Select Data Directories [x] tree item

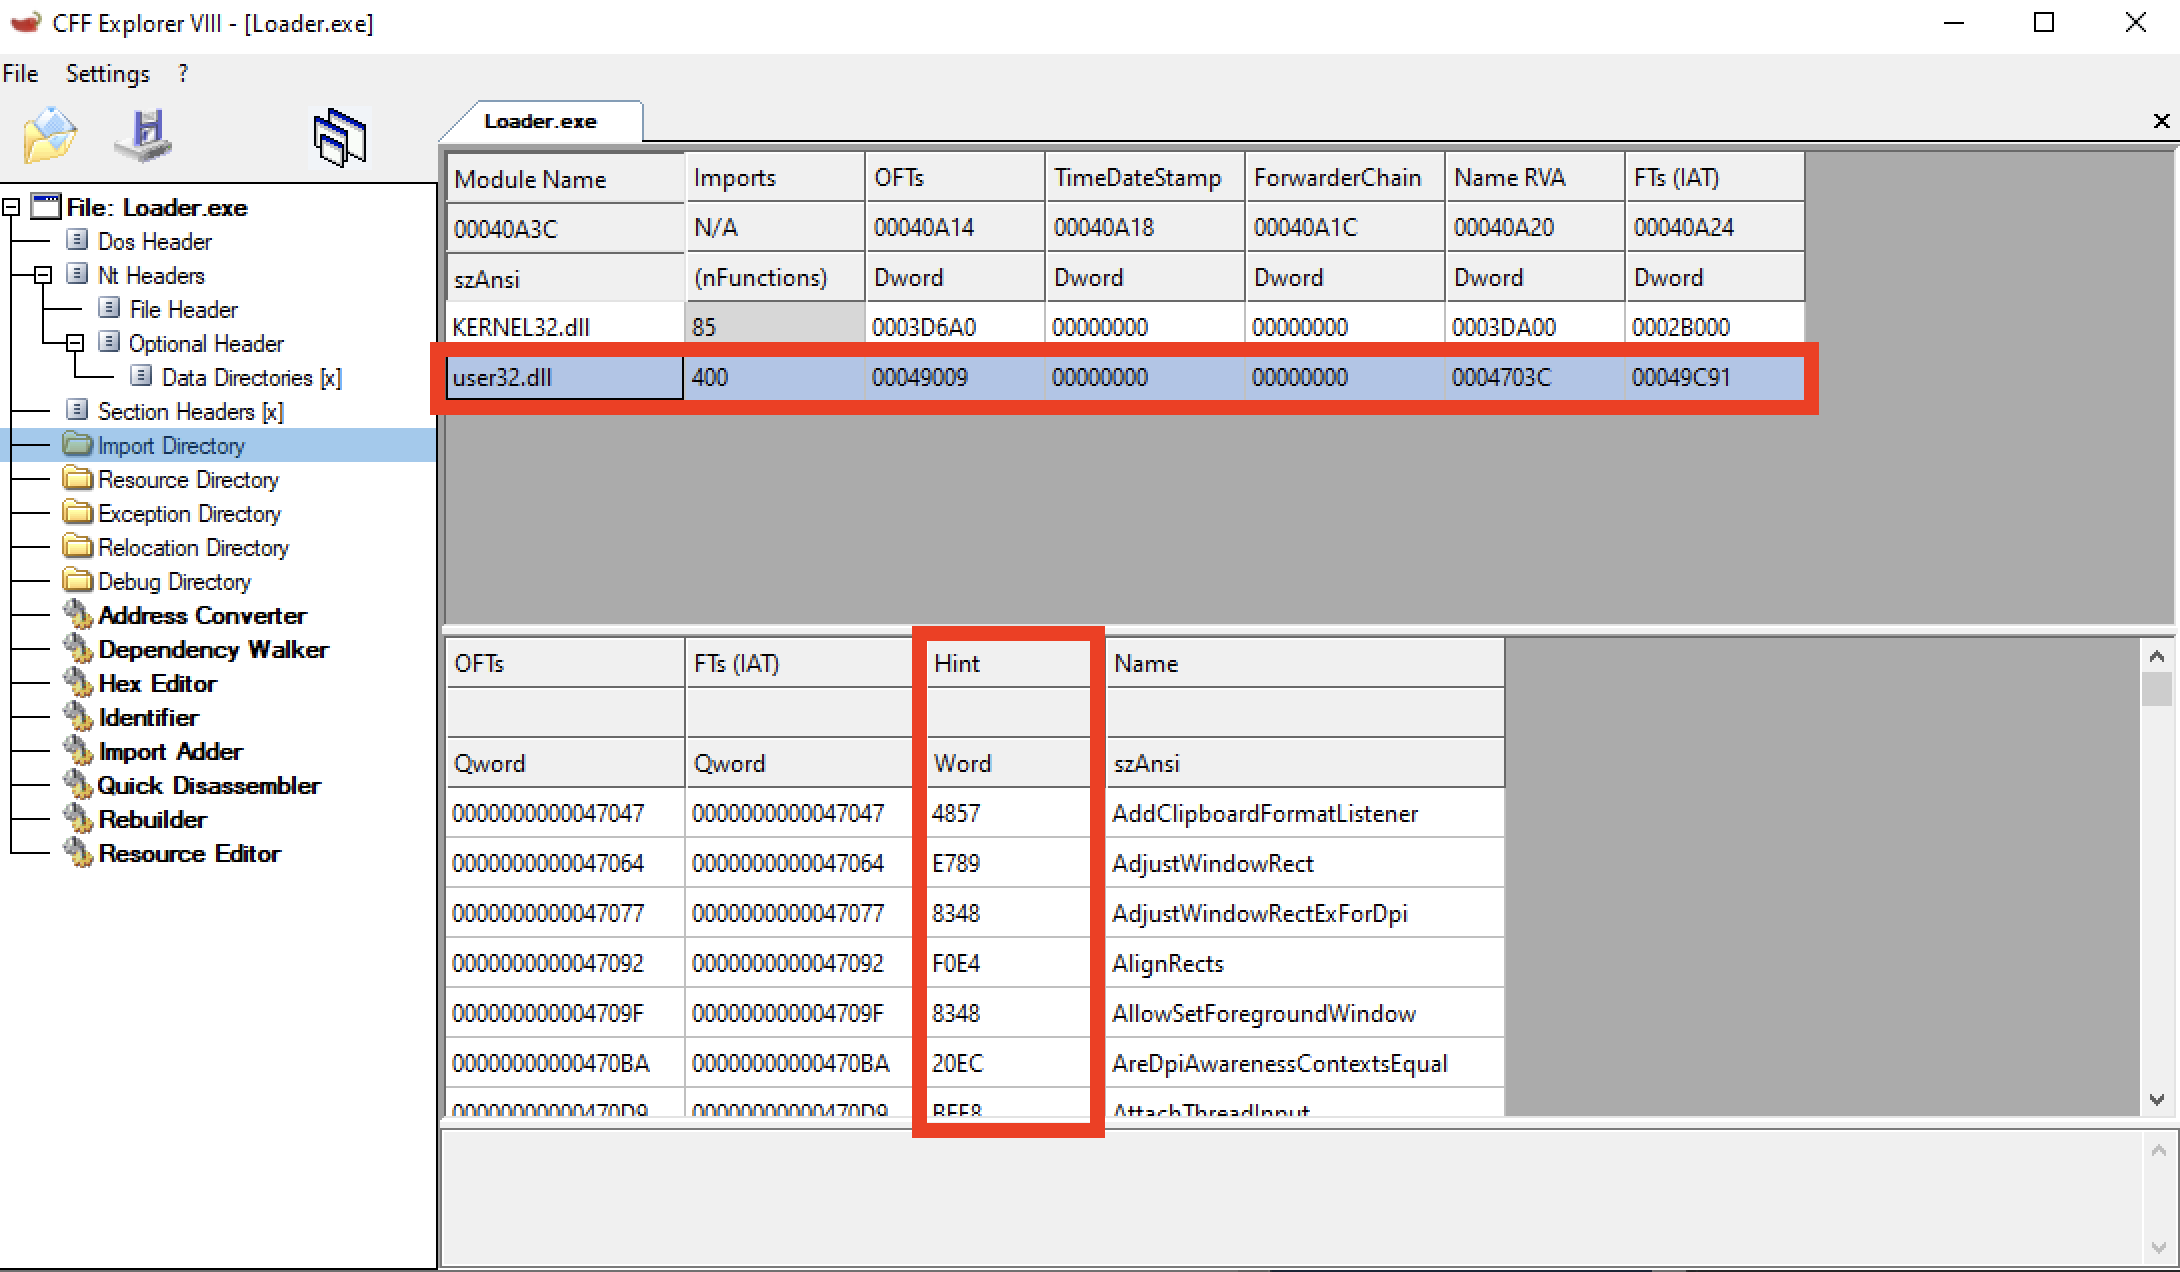pos(251,377)
